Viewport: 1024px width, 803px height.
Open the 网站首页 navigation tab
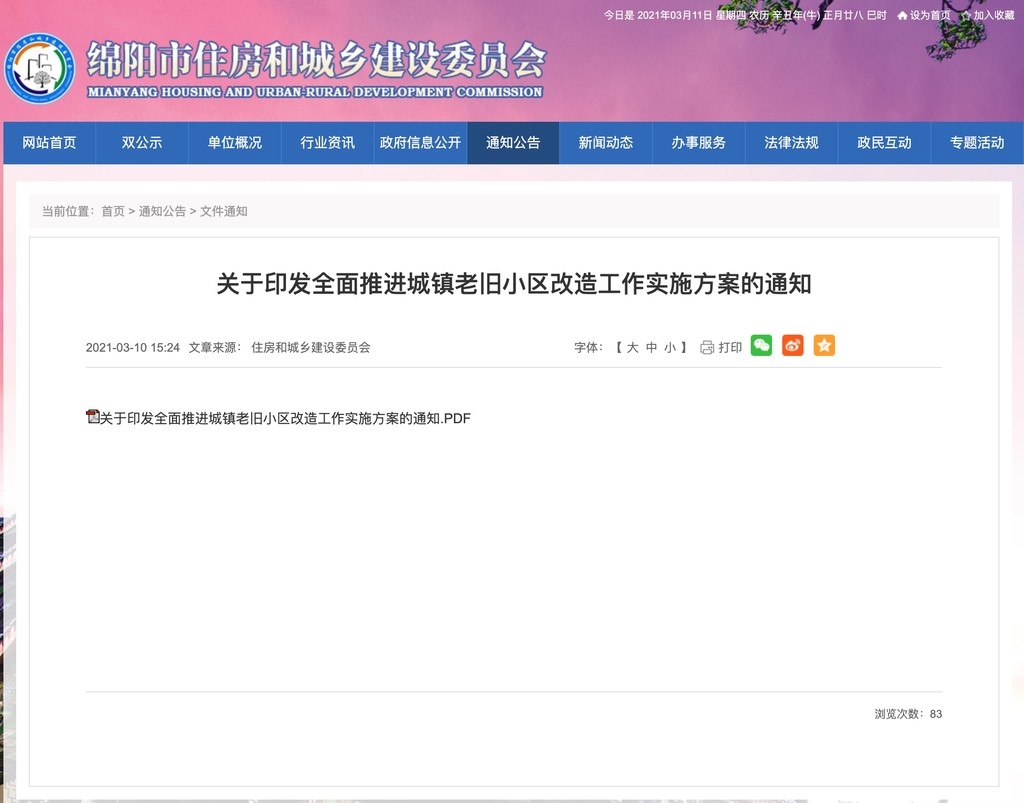tap(49, 143)
